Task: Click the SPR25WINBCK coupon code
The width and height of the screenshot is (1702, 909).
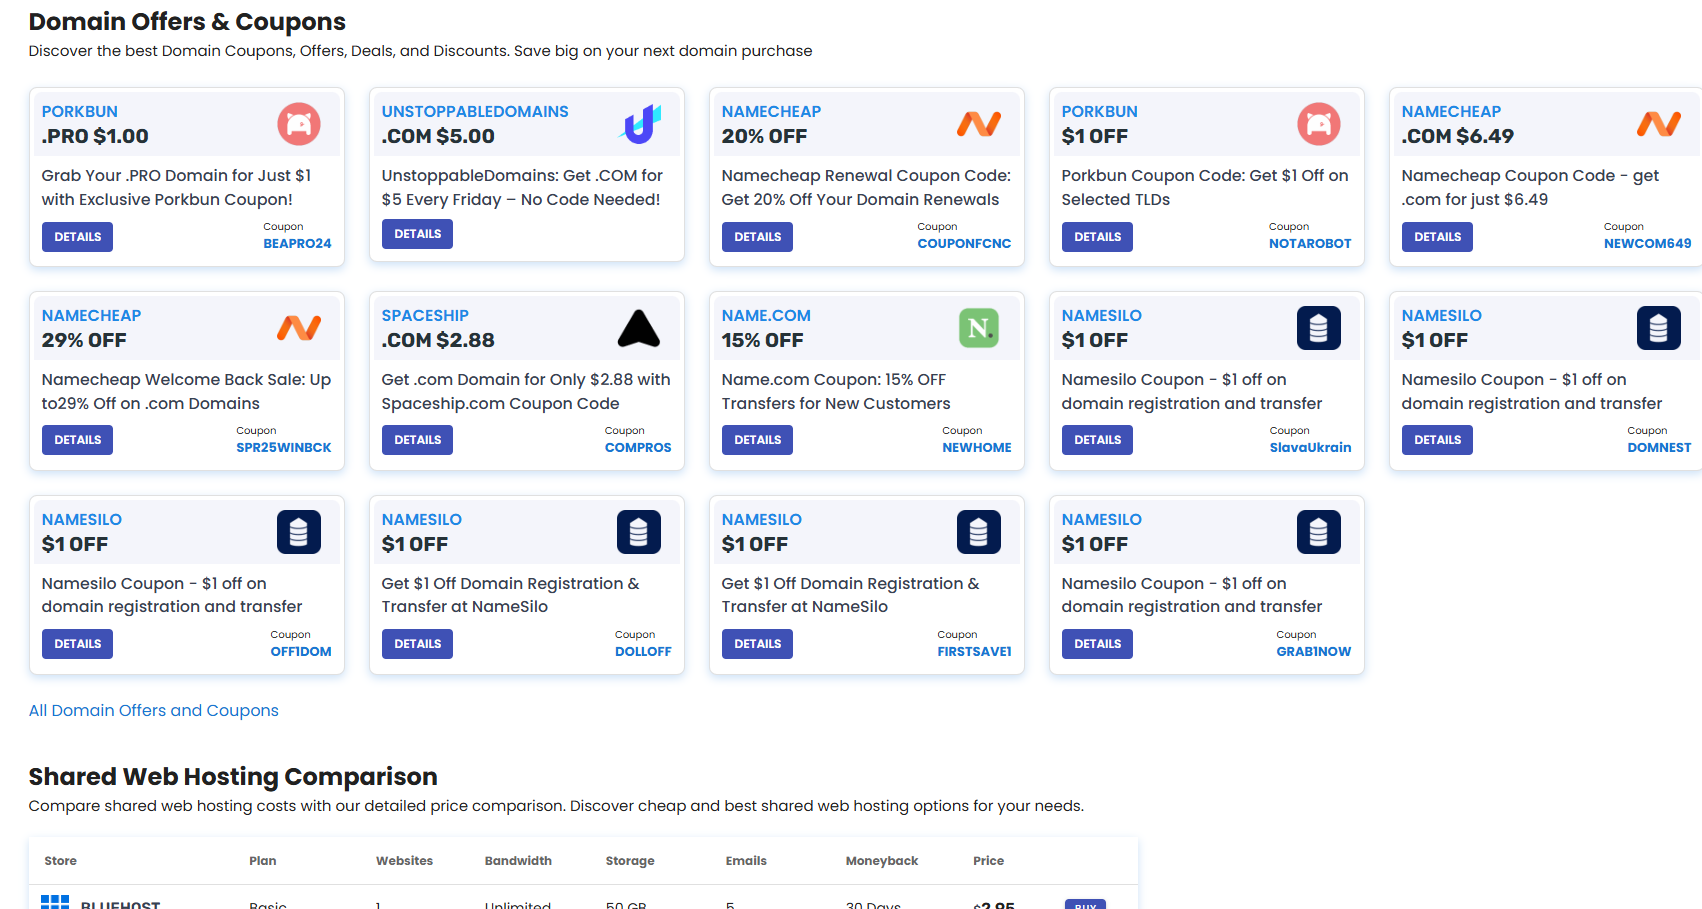Action: click(283, 448)
